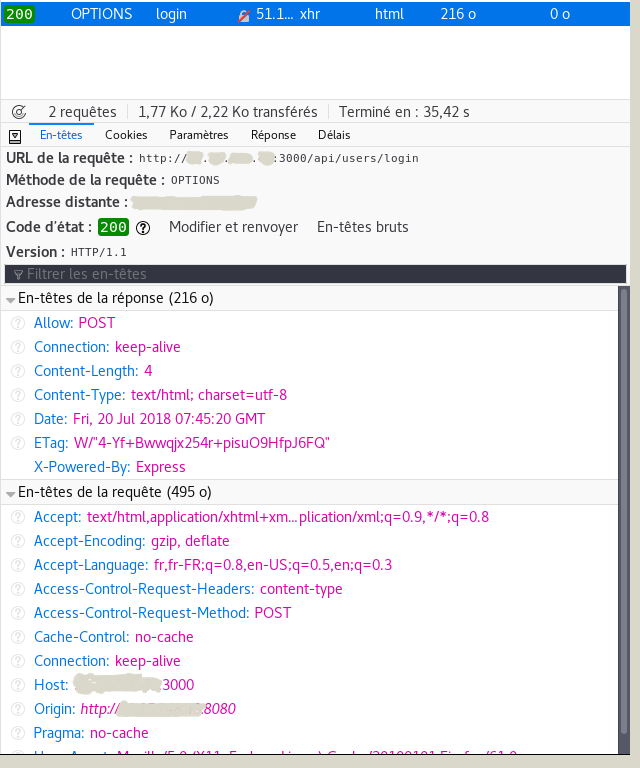This screenshot has width=640, height=768.
Task: Click help icon beside Accept-Encoding header
Action: point(18,541)
